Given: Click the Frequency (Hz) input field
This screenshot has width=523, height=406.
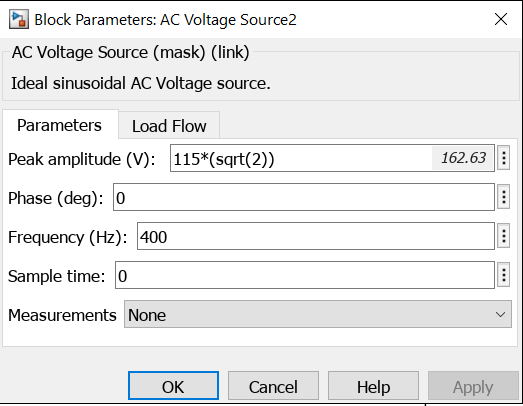Looking at the screenshot, I should [x=316, y=236].
